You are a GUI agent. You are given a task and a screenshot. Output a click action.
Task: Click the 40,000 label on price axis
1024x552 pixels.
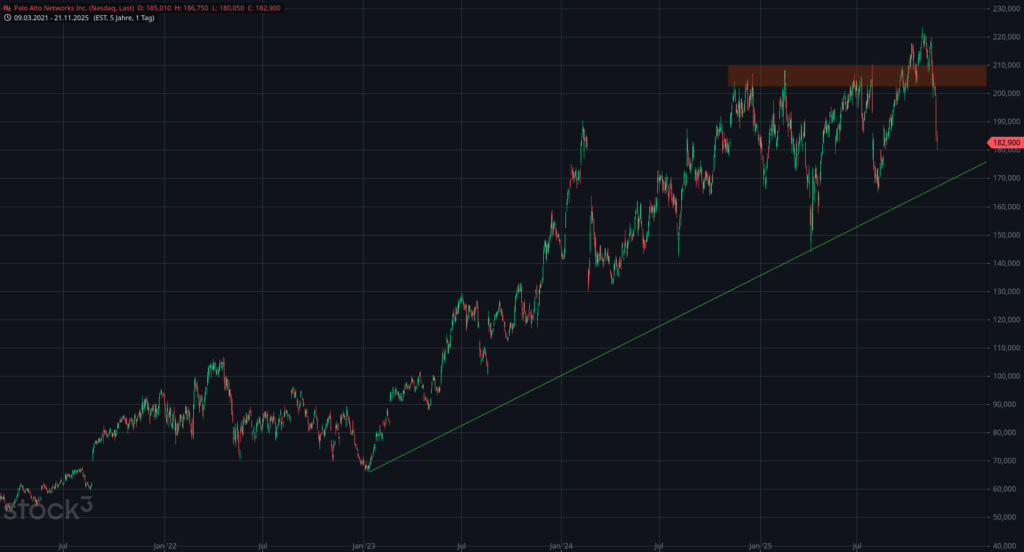1005,545
